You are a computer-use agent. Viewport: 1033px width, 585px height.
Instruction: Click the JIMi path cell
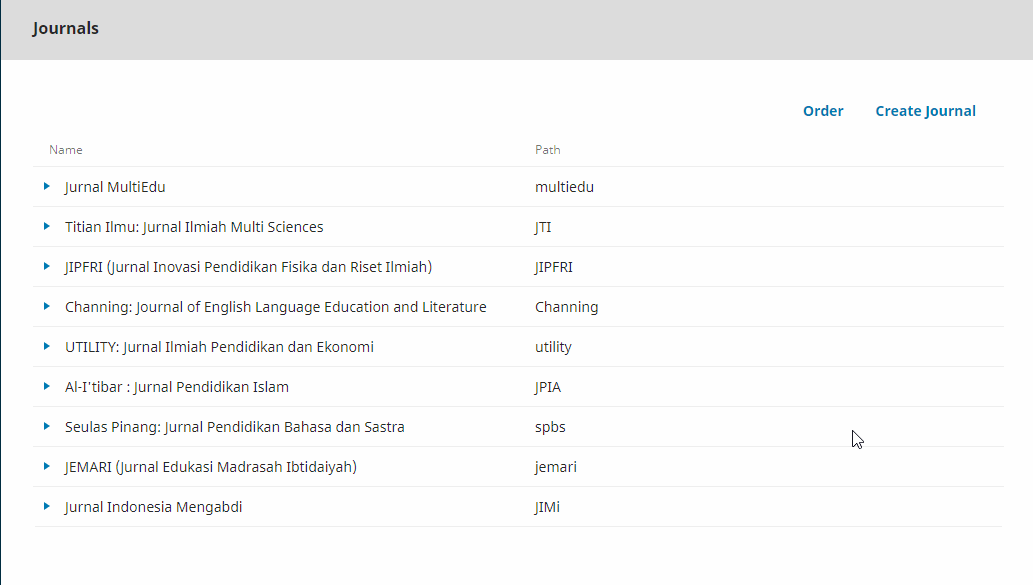pos(547,507)
